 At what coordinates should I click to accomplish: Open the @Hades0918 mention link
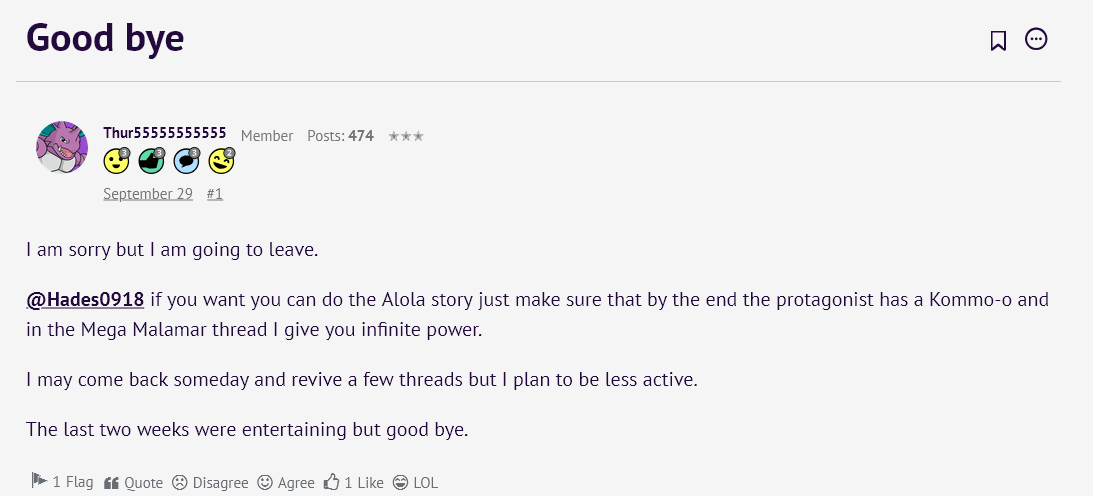click(x=85, y=300)
